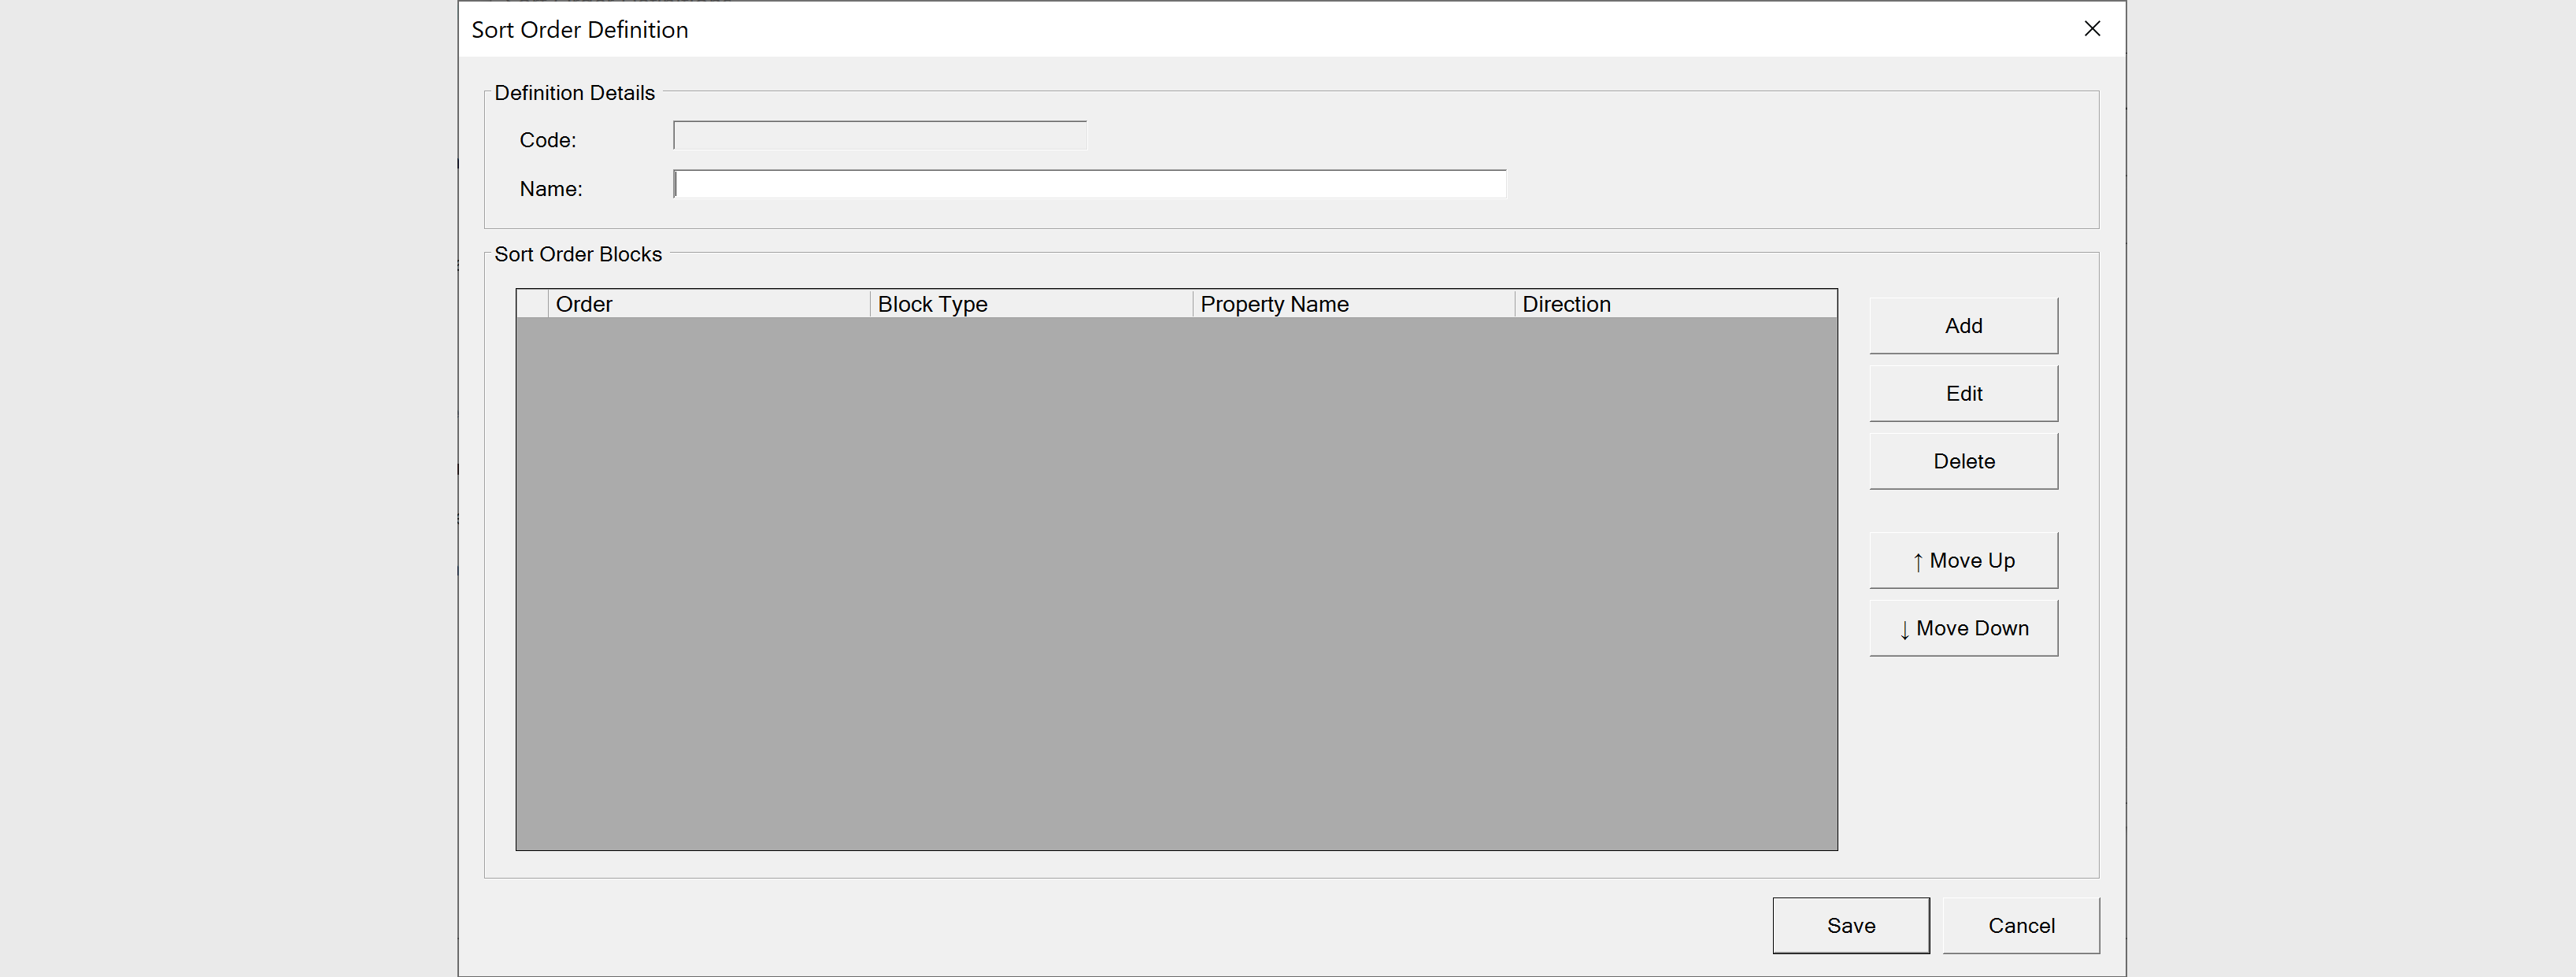Click the Sort Order Definition title bar
The width and height of the screenshot is (2576, 977).
point(580,29)
